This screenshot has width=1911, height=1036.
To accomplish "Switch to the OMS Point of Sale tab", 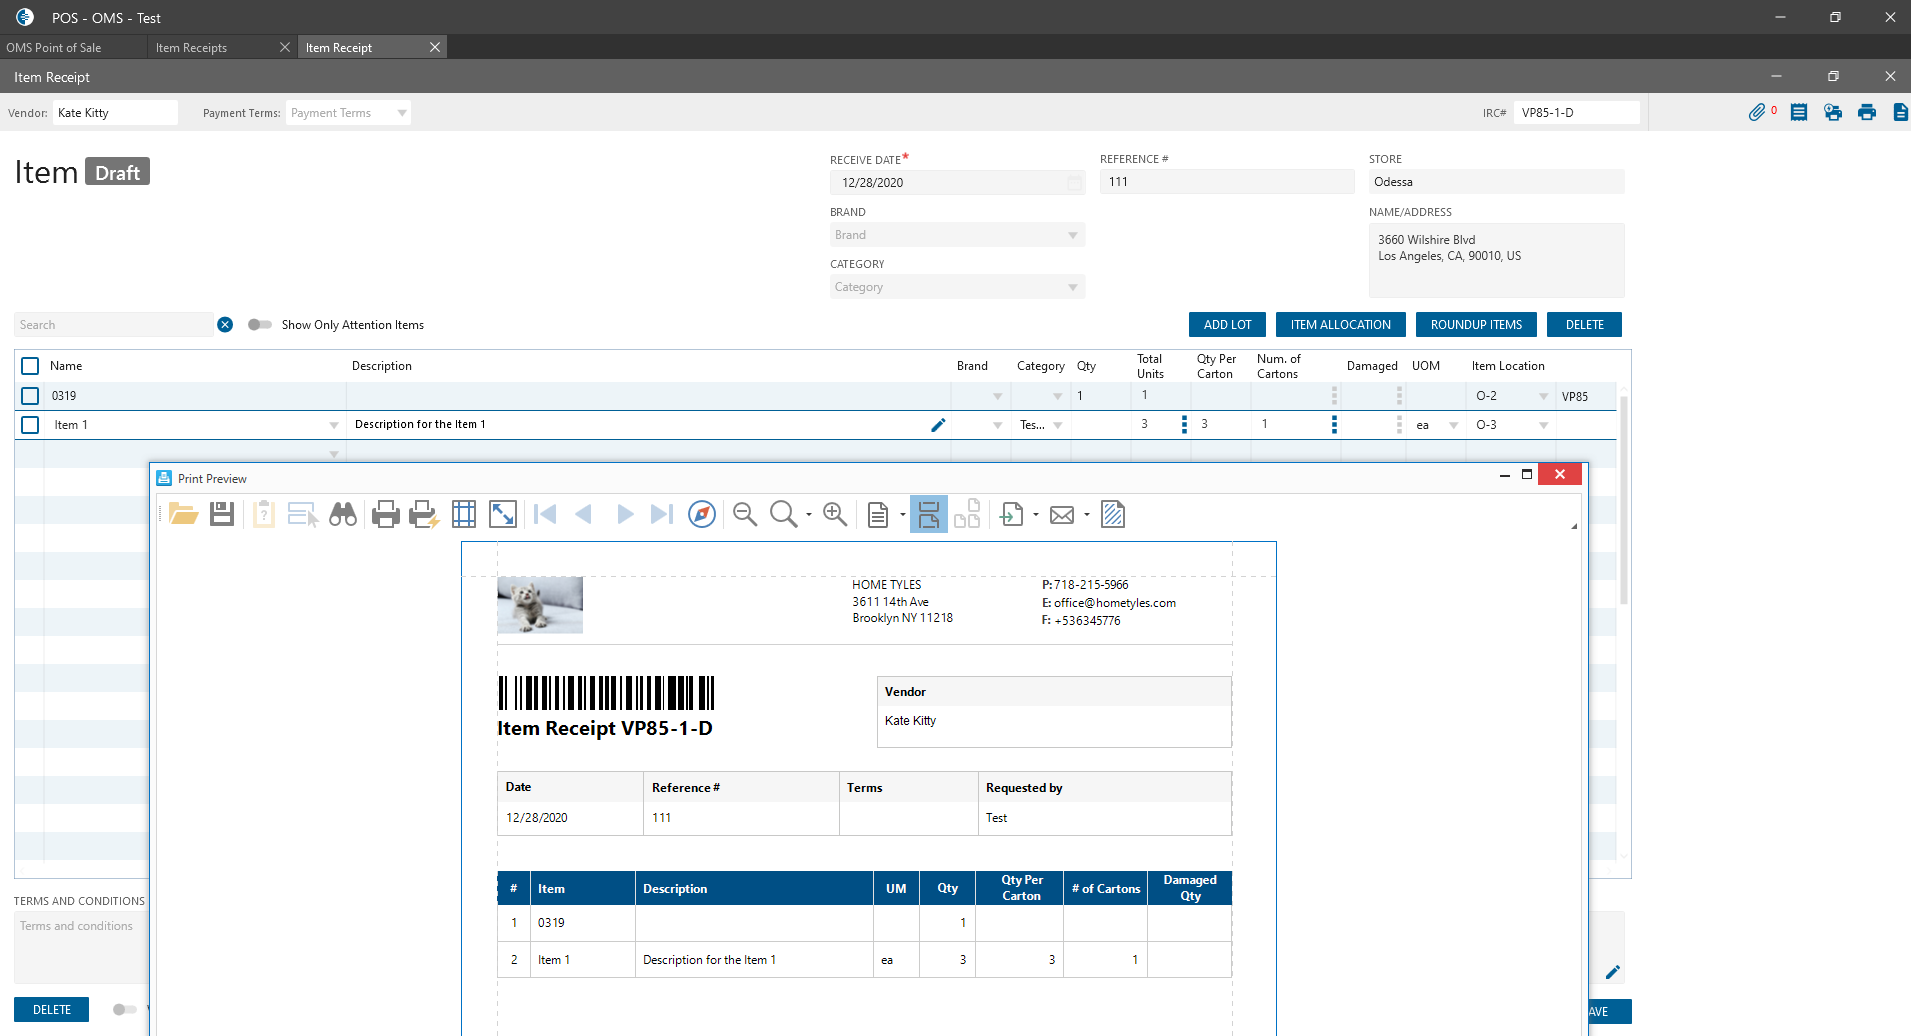I will (54, 47).
